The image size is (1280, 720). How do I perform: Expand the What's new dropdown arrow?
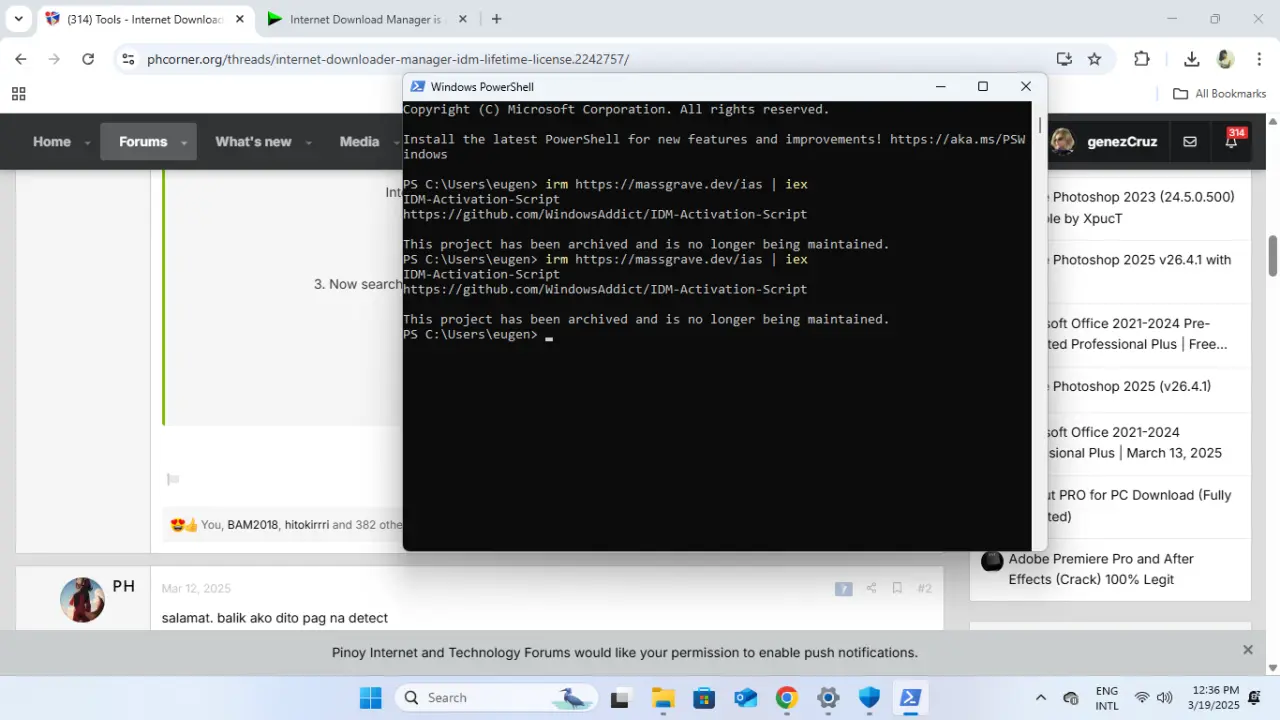[x=308, y=143]
